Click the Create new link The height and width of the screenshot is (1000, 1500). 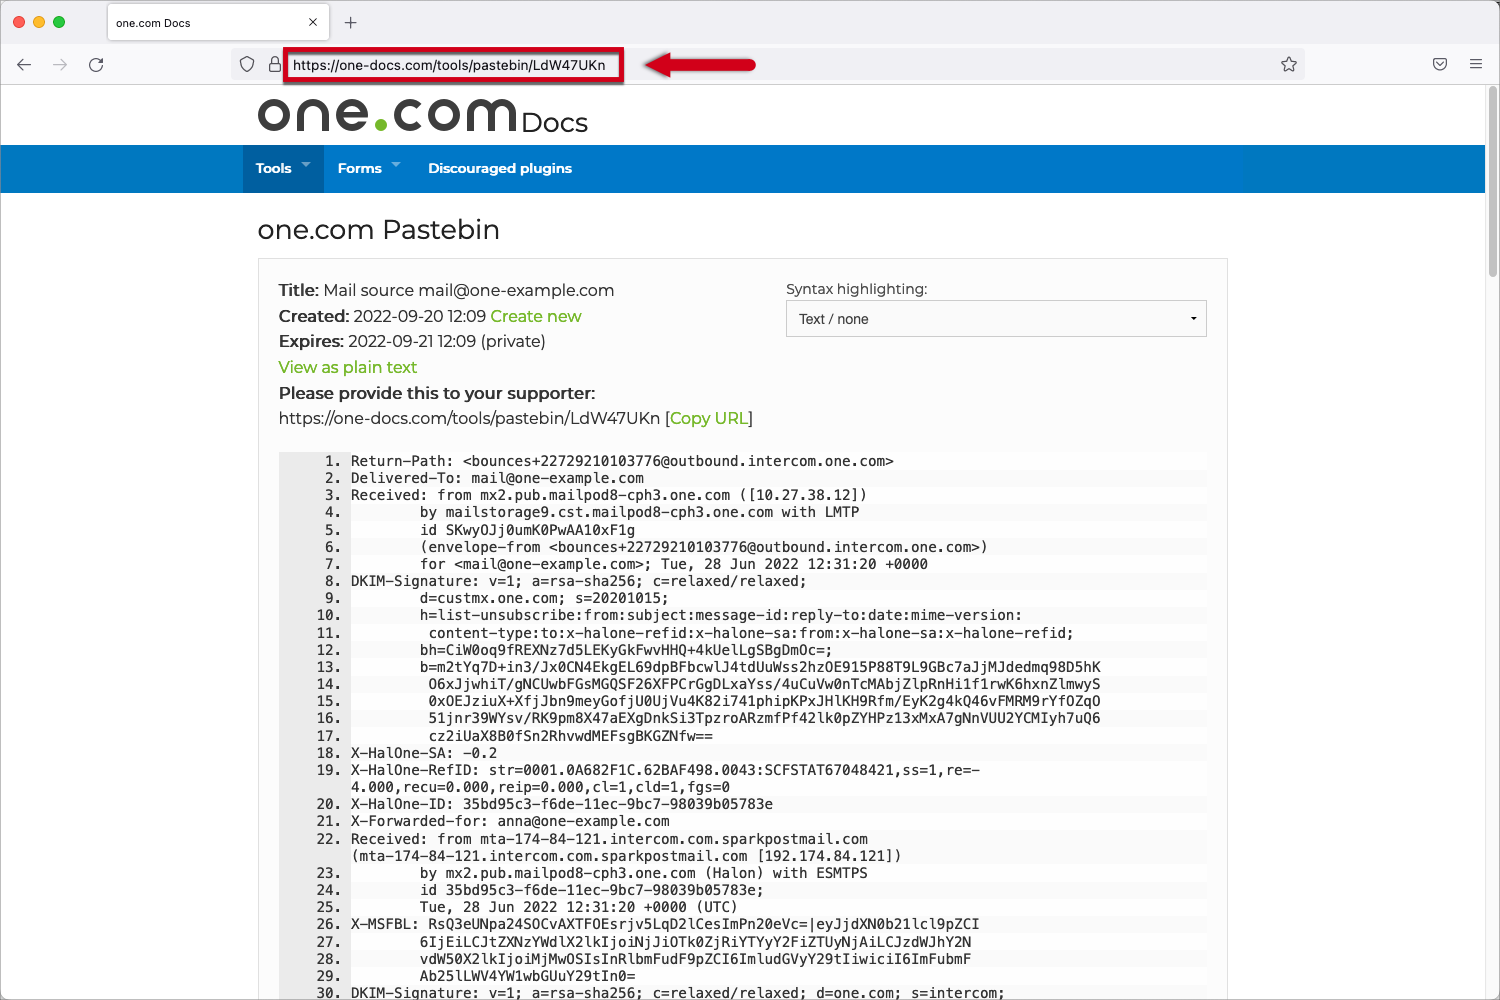(536, 316)
